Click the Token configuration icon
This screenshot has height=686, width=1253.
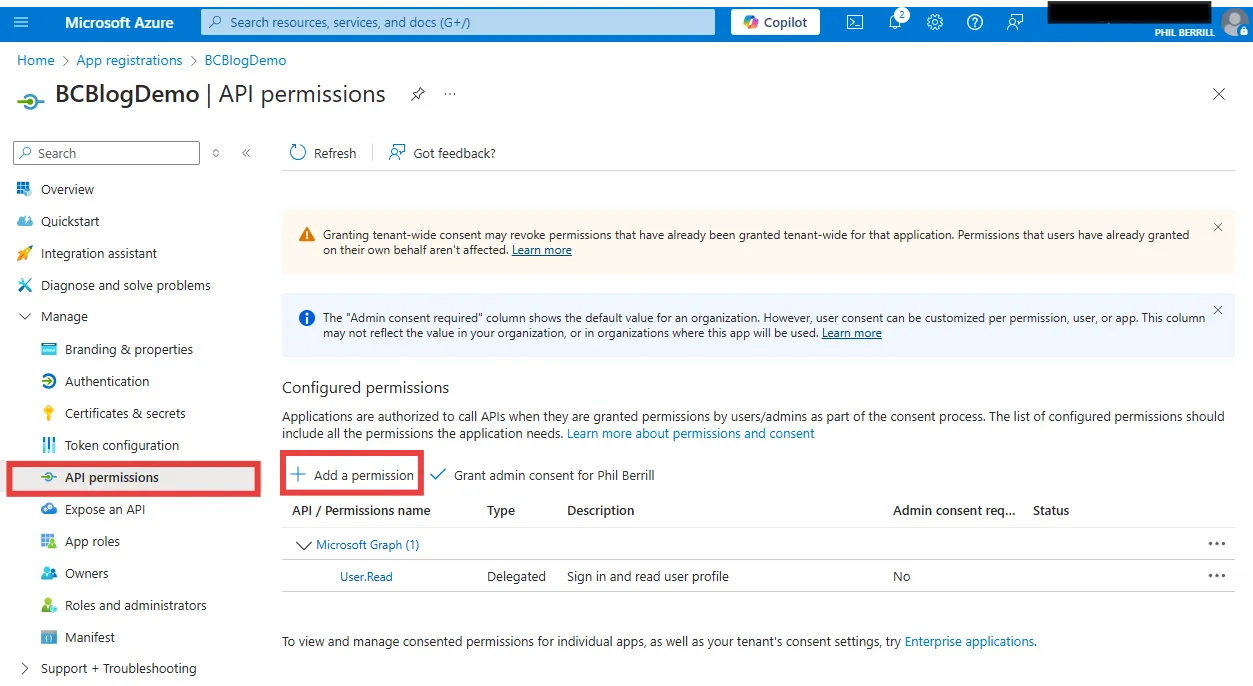coord(48,445)
